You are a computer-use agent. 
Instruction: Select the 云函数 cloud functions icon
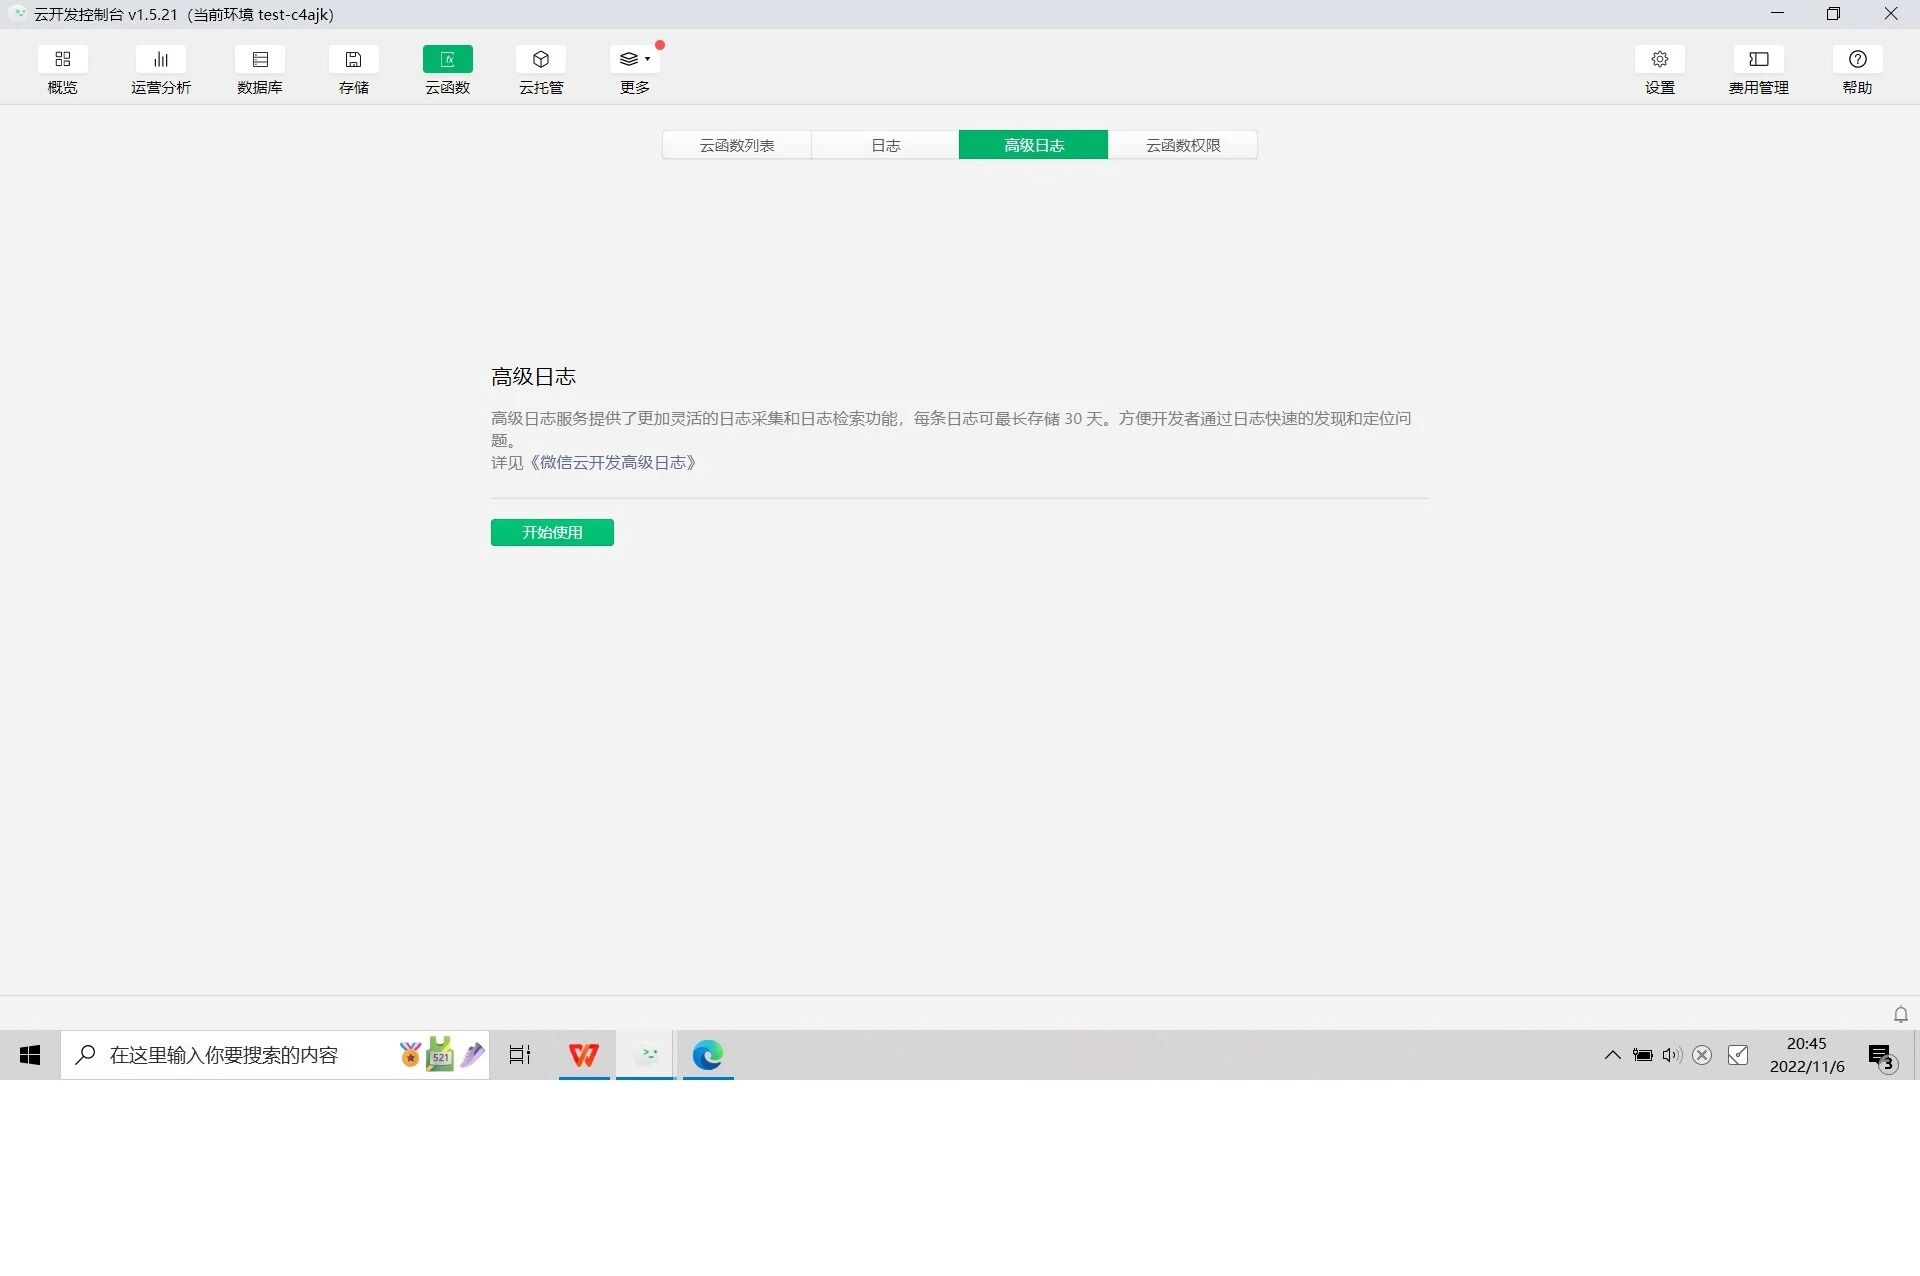tap(447, 59)
